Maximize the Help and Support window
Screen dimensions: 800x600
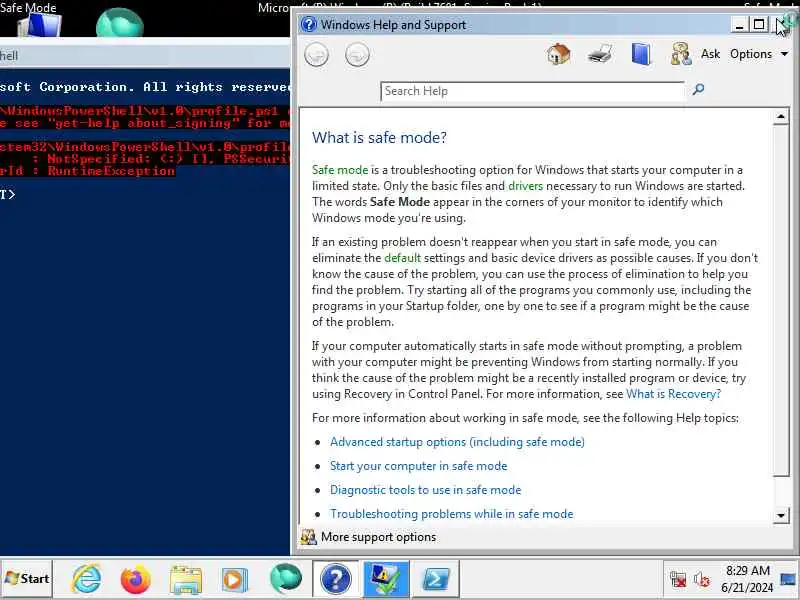[759, 24]
